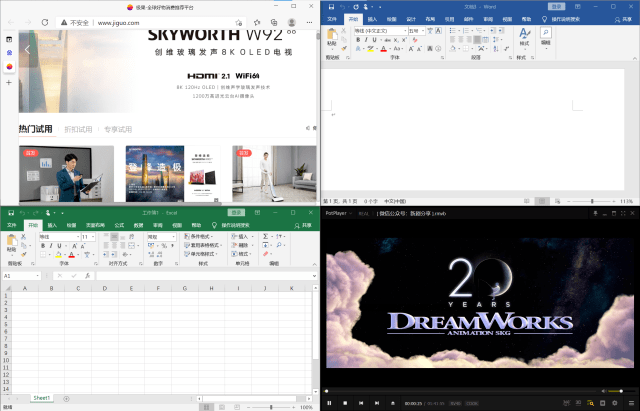Viewport: 640px width, 411px height.
Task: Click the Paste clipboard icon in Word
Action: pyautogui.click(x=332, y=35)
